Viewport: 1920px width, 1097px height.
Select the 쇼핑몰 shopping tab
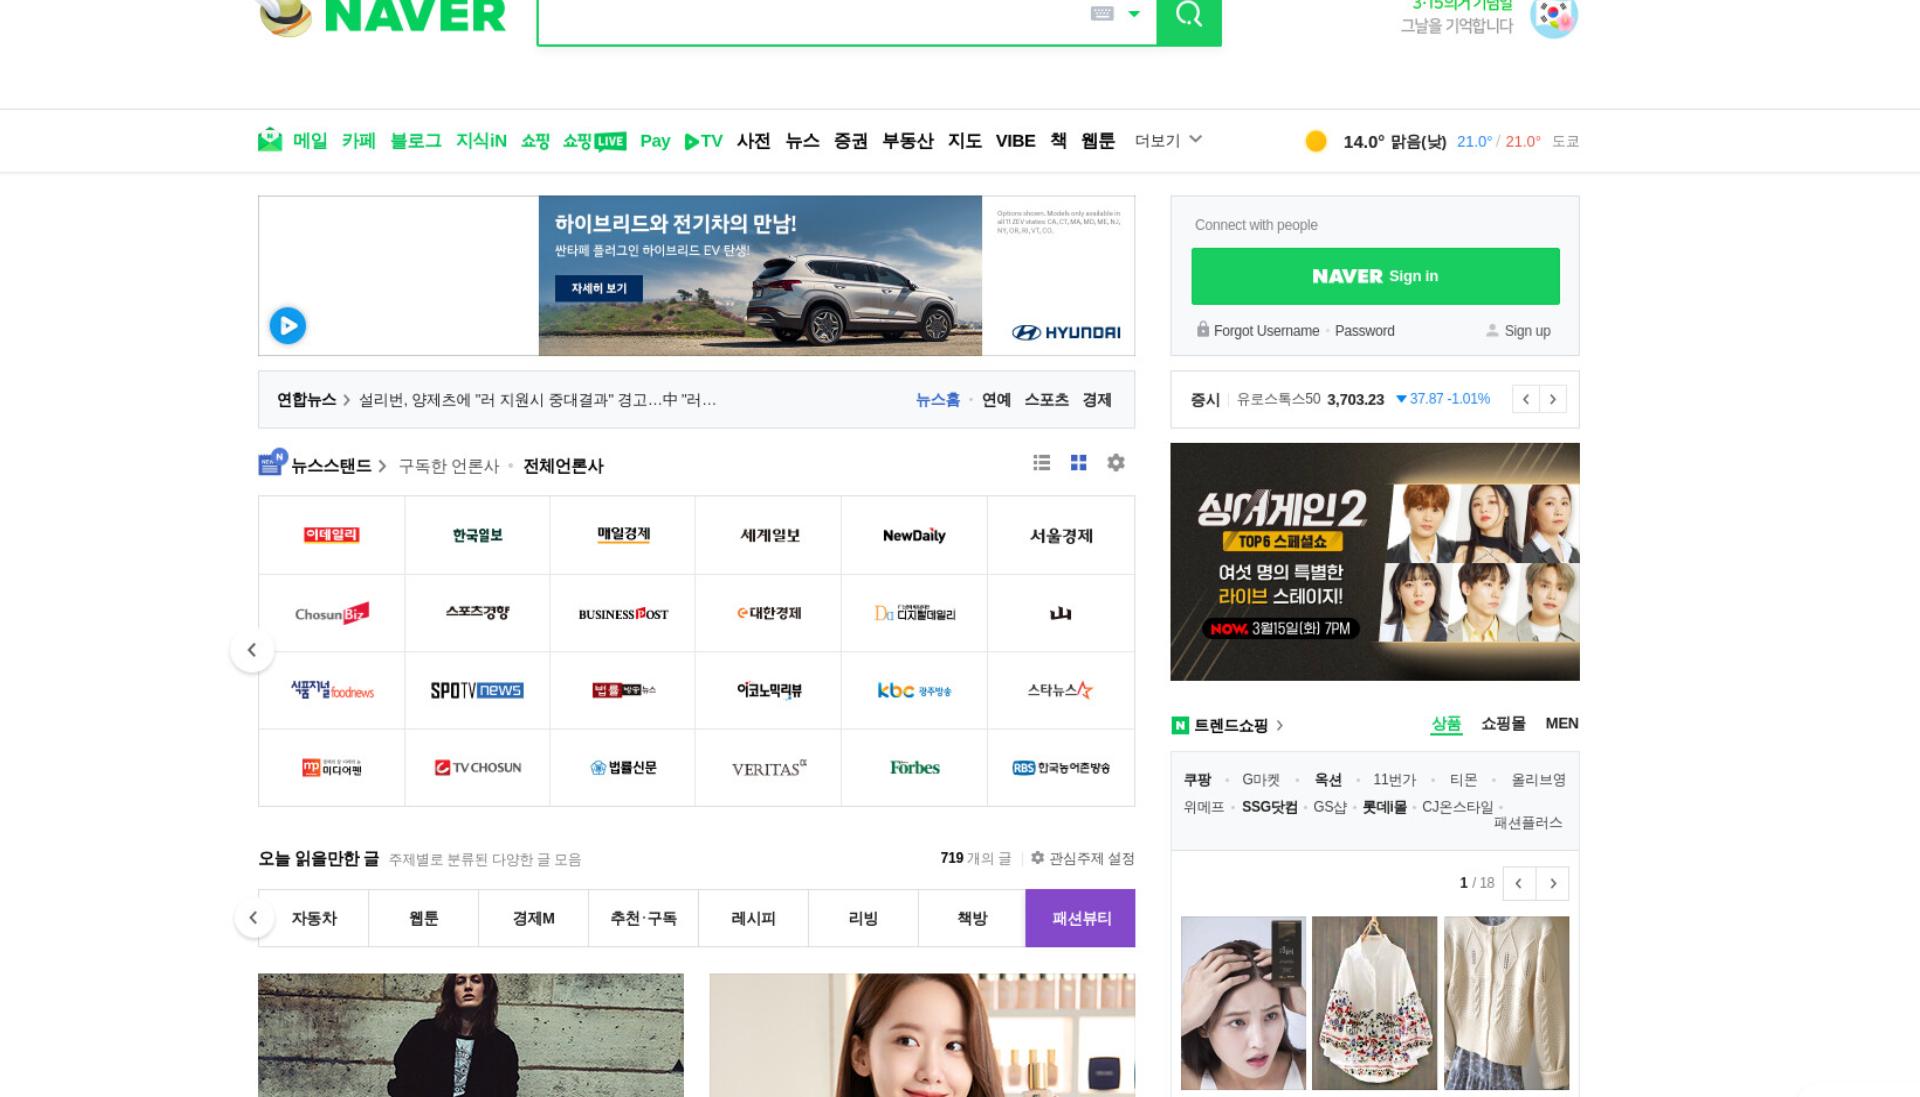(1503, 724)
